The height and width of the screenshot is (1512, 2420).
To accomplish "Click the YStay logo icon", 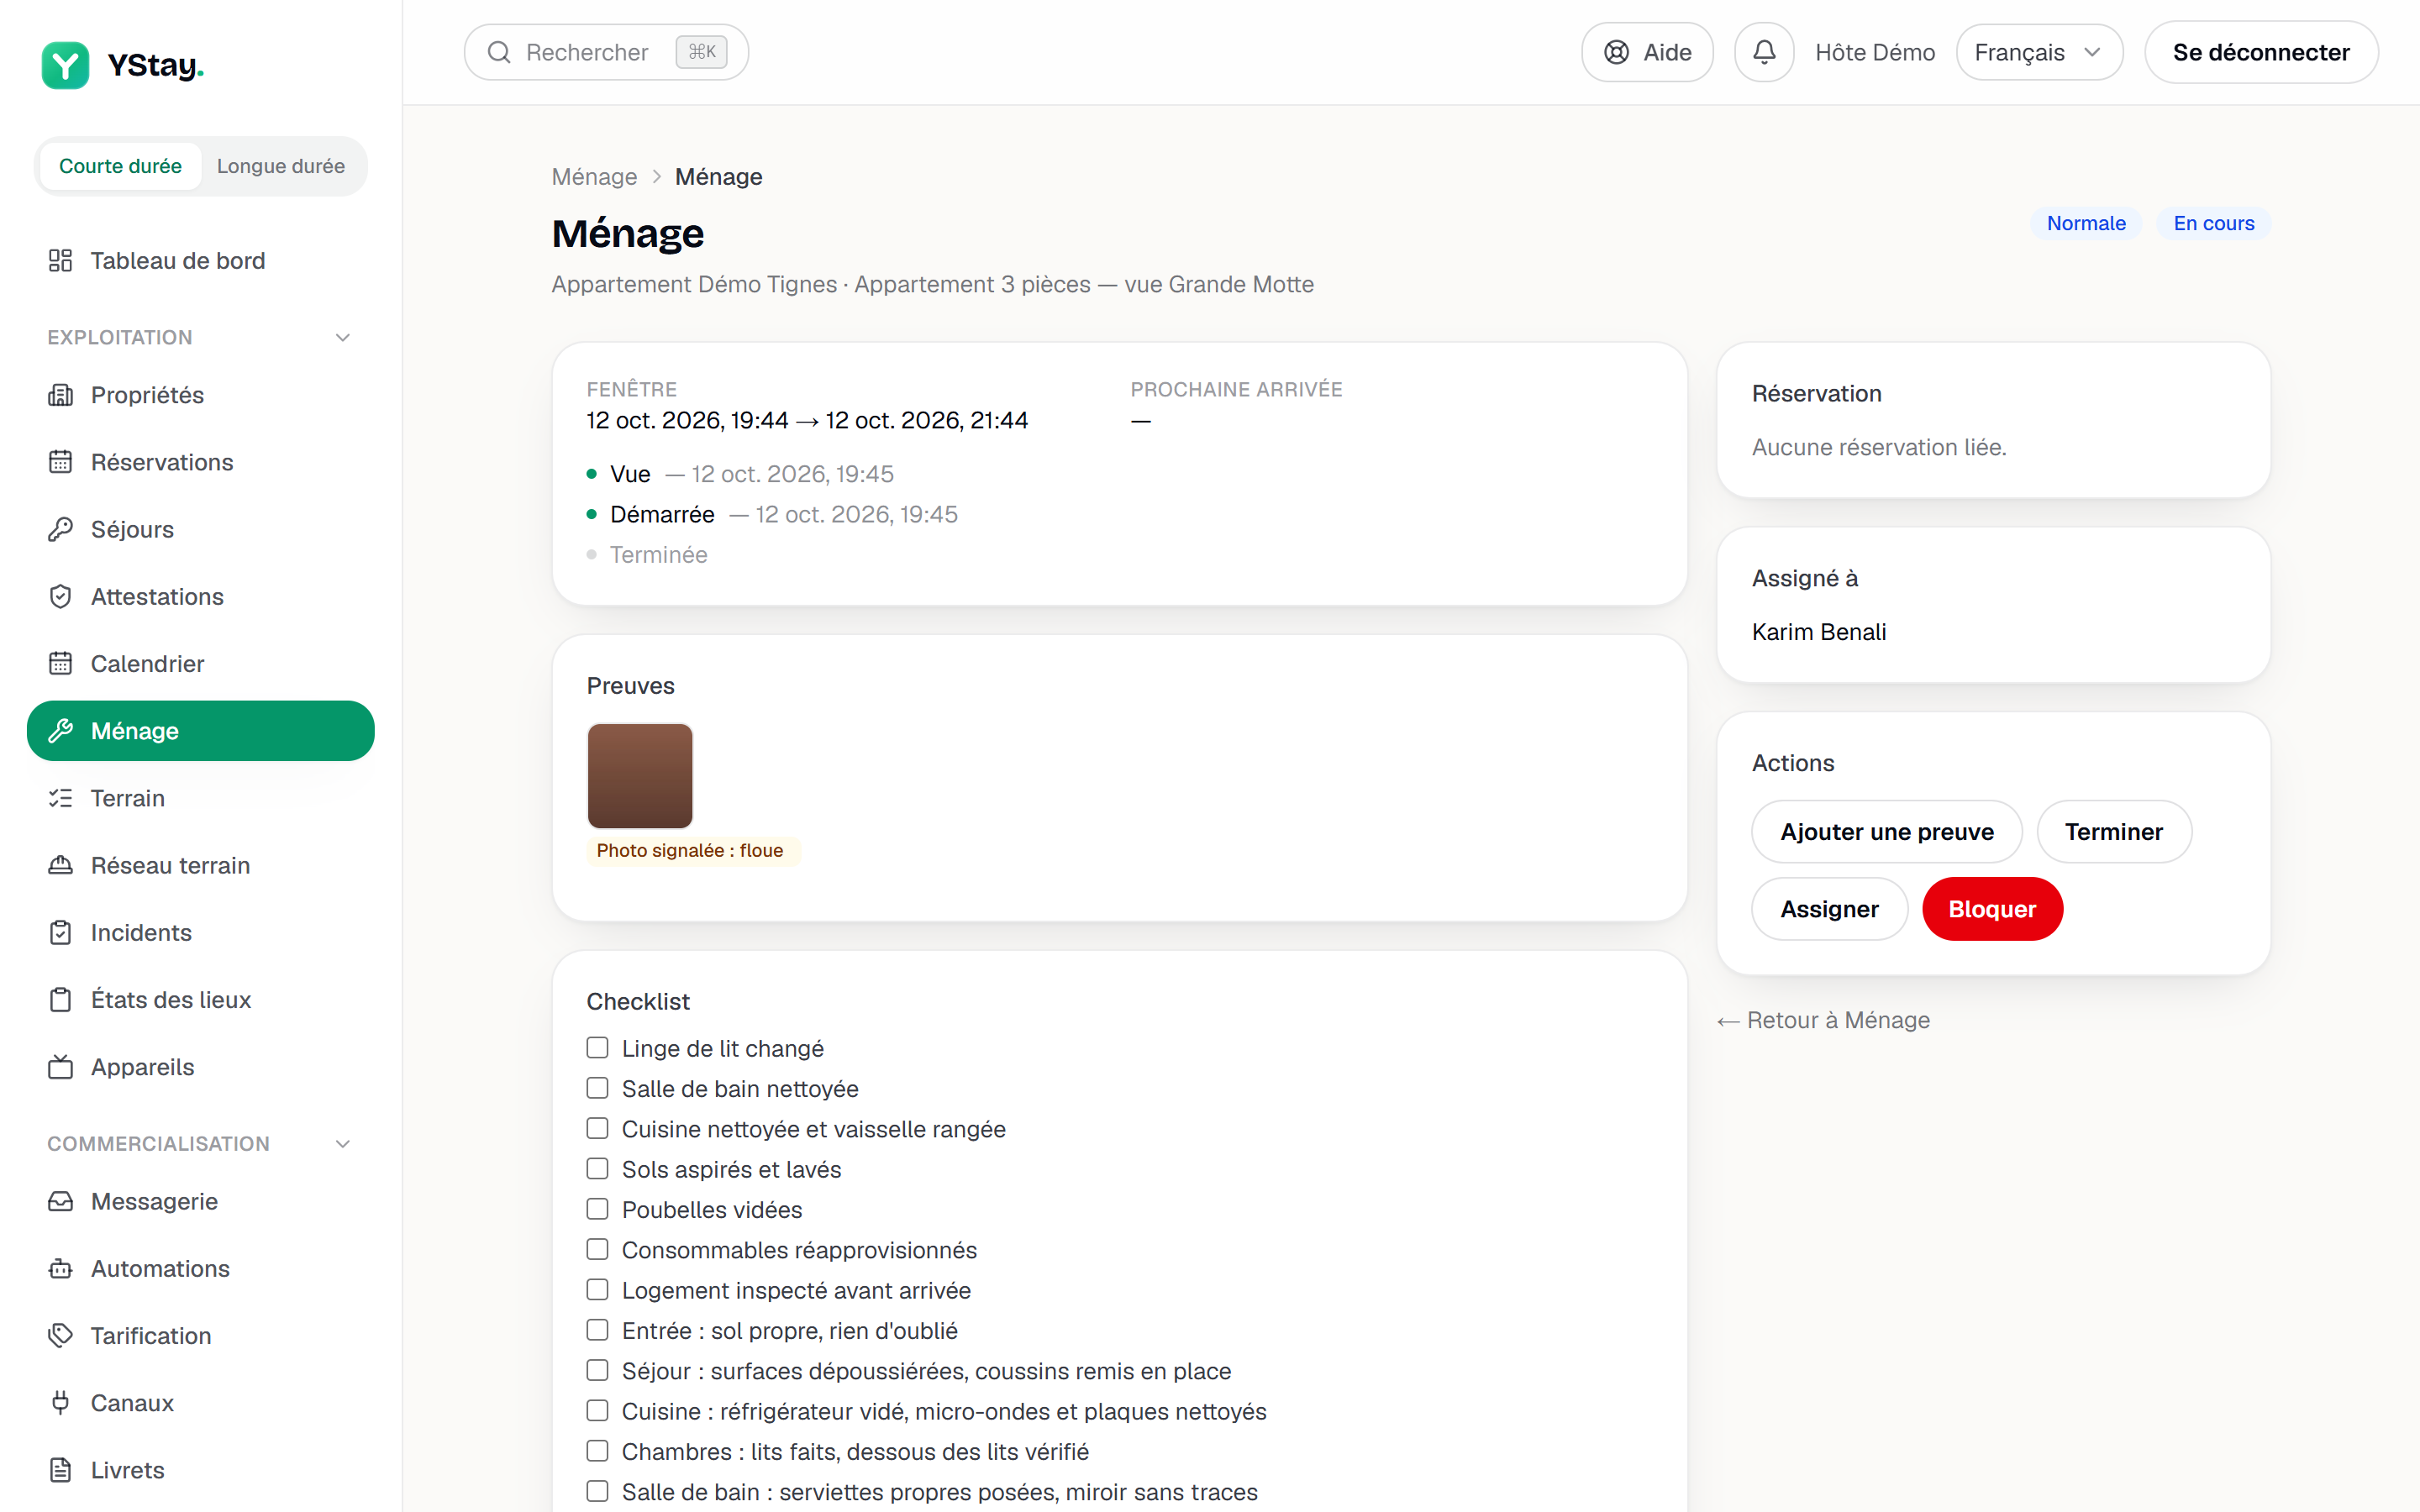I will pos(65,65).
